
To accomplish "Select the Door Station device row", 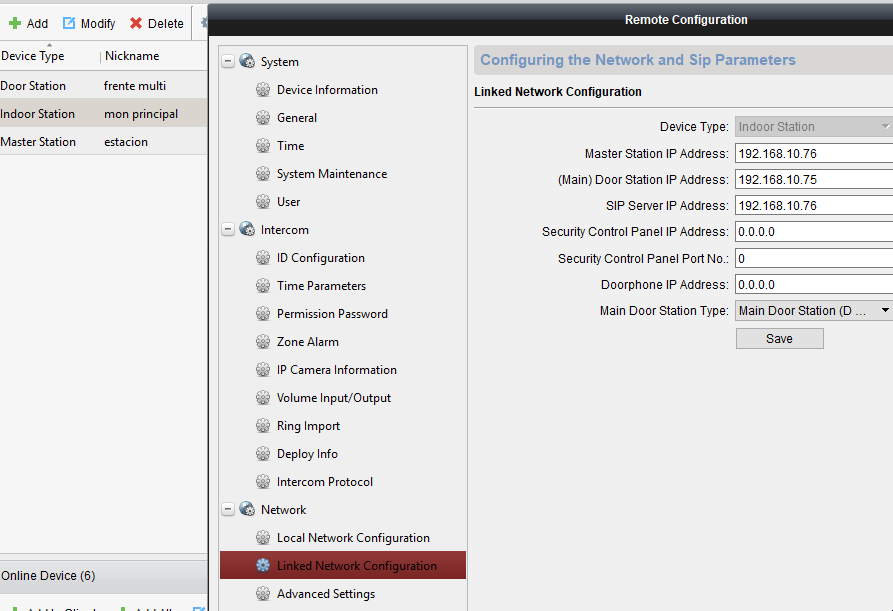I will click(x=104, y=85).
